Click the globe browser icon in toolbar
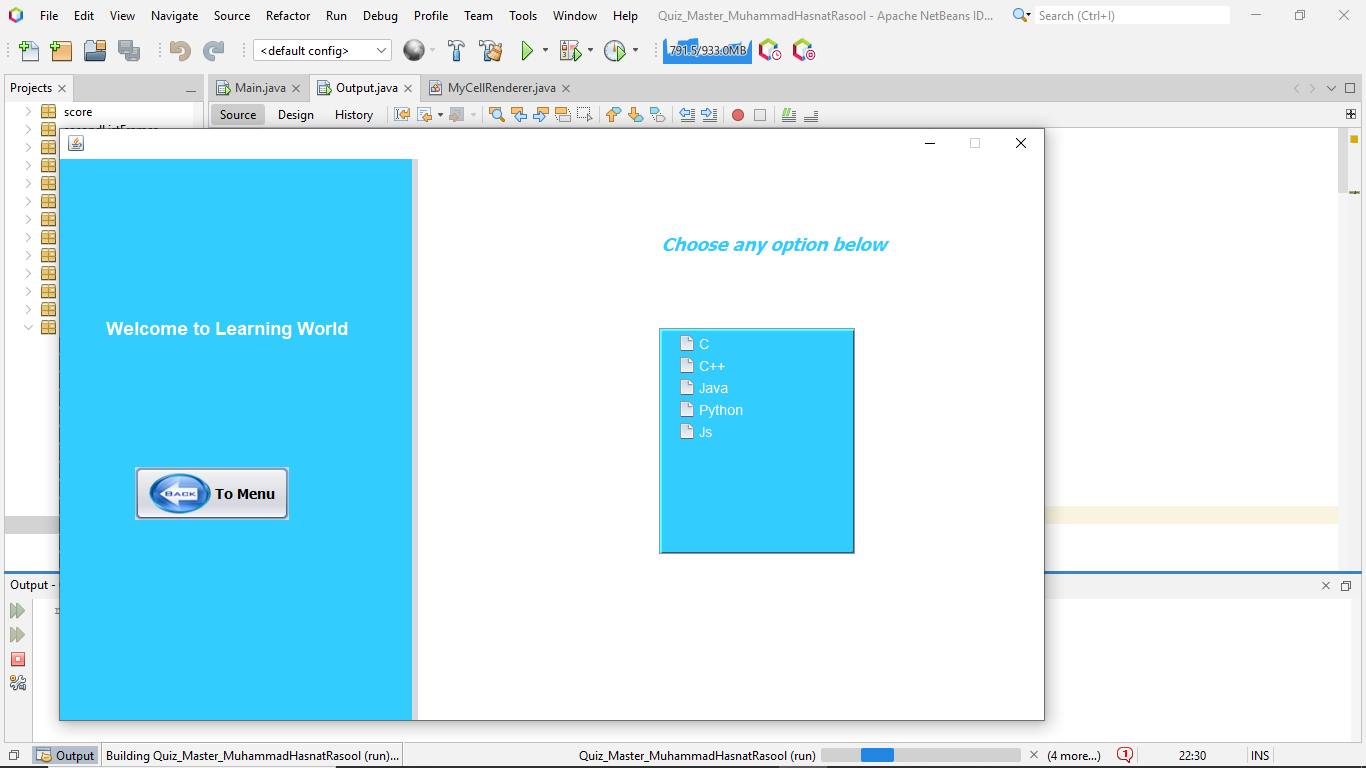1366x768 pixels. click(x=413, y=50)
